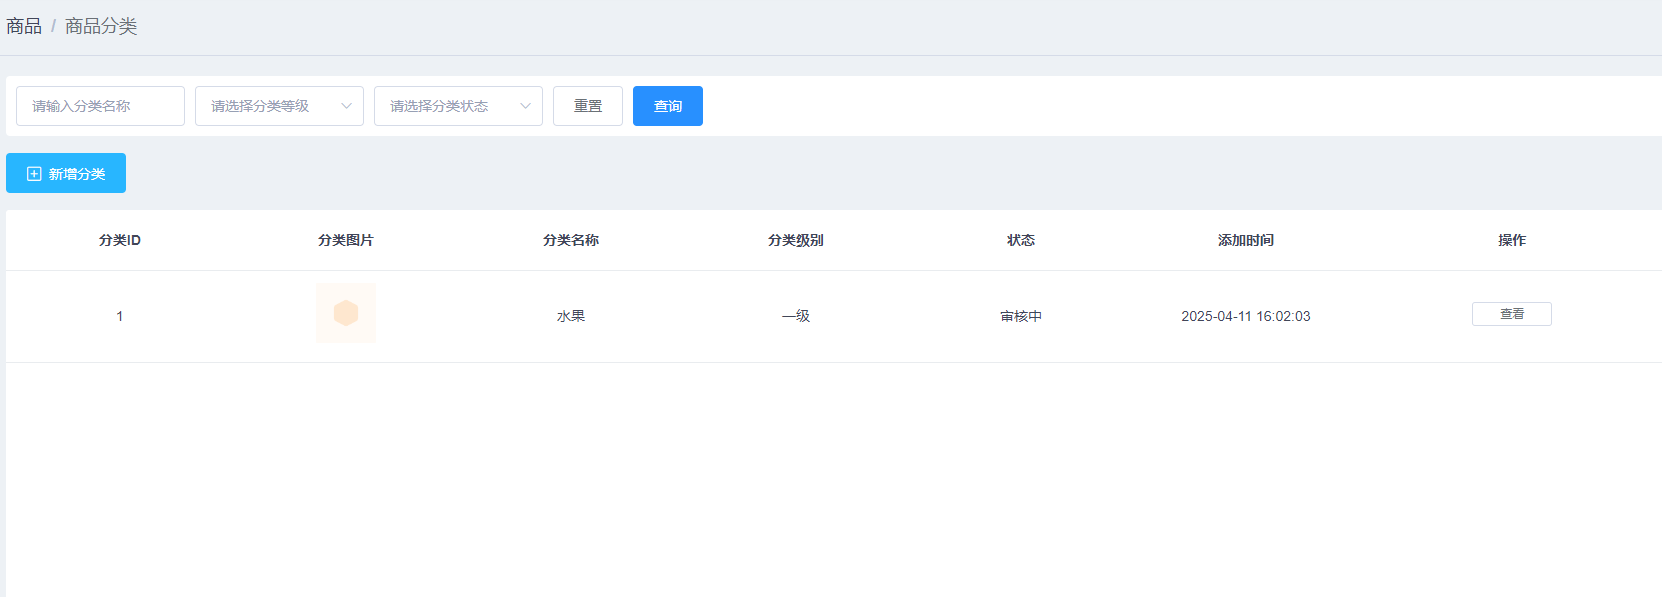Click the 状态 column header
This screenshot has height=597, width=1662.
coord(1021,240)
